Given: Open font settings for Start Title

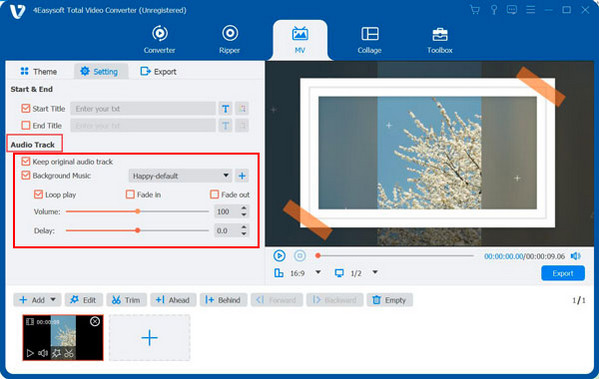Looking at the screenshot, I should tap(225, 109).
